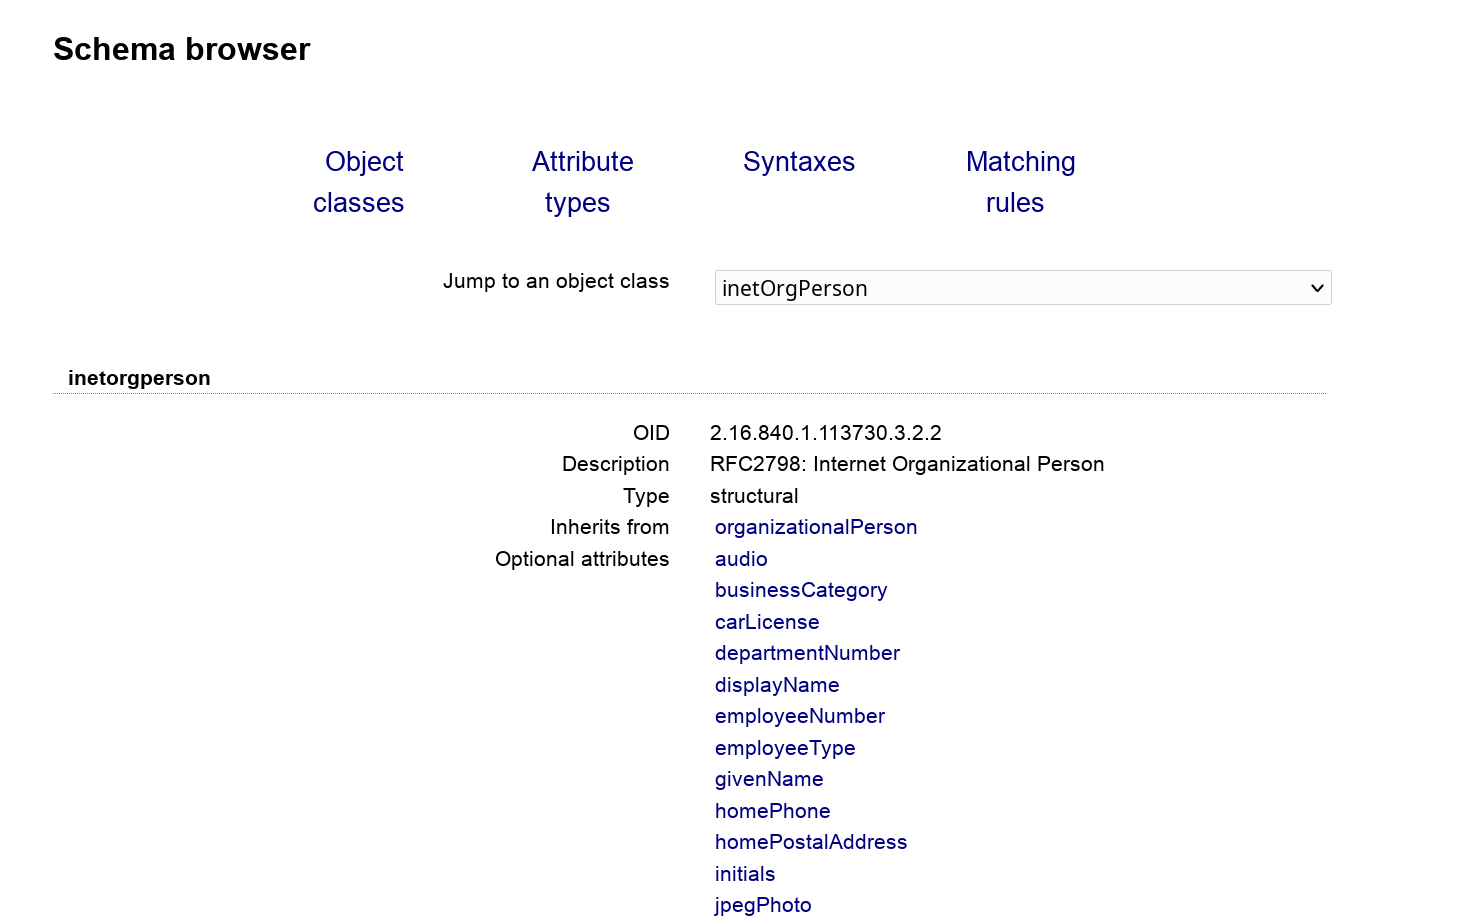Viewport: 1463px width, 923px height.
Task: View the givenName attribute
Action: pos(768,779)
